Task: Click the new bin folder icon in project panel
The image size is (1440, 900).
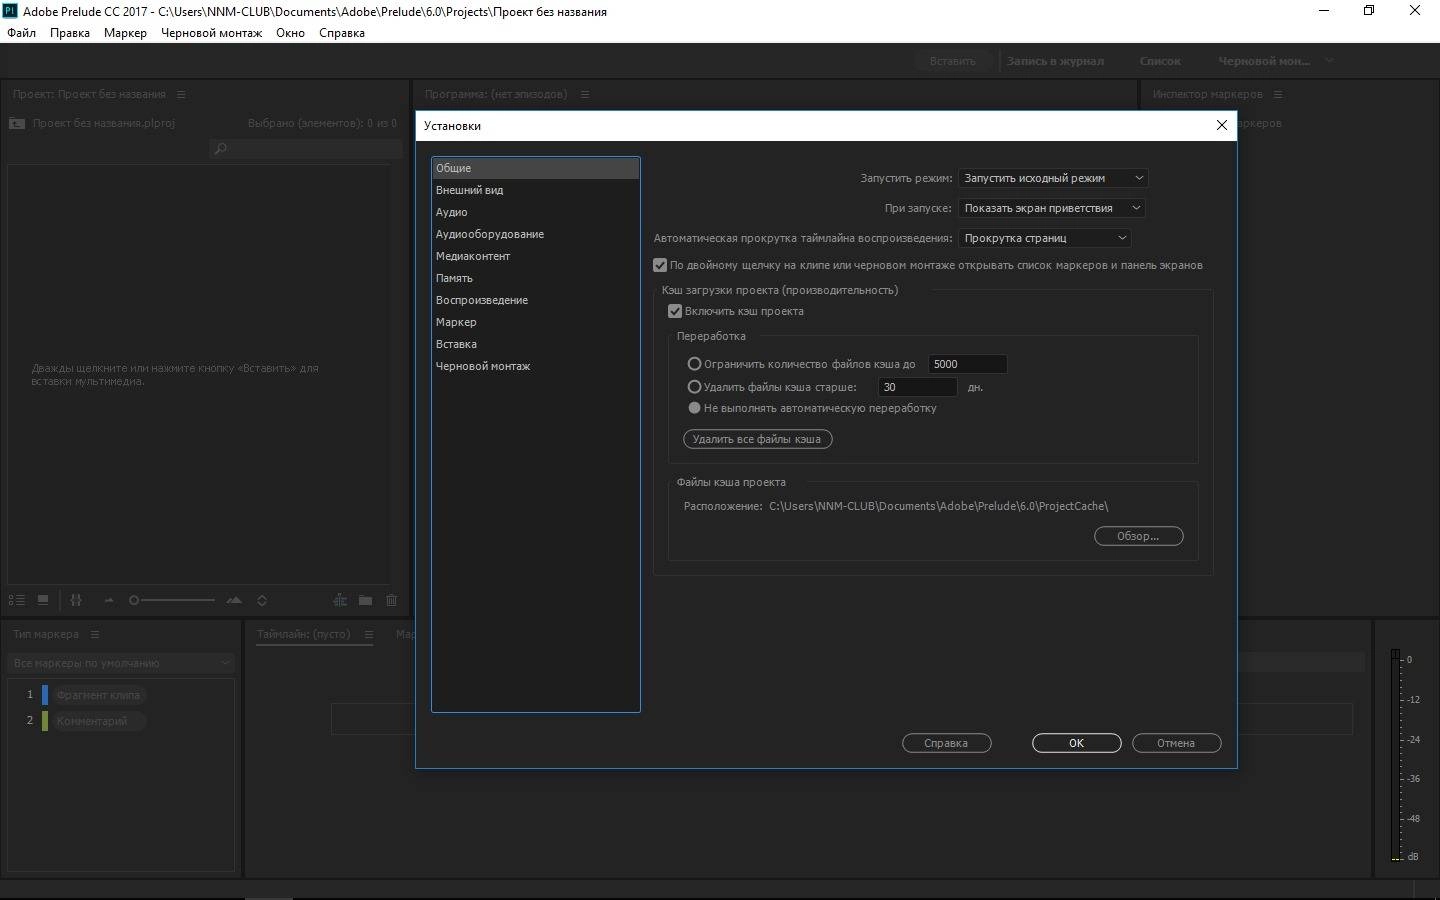Action: tap(366, 600)
